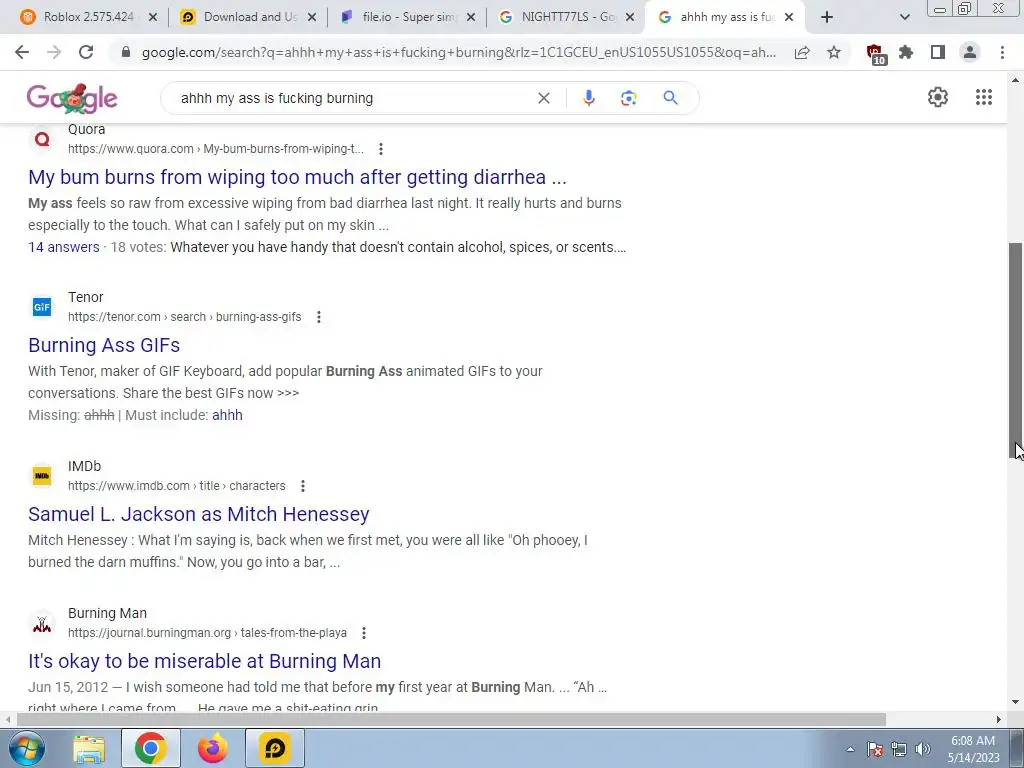Toggle the Chrome side panel
The image size is (1024, 768).
(938, 52)
